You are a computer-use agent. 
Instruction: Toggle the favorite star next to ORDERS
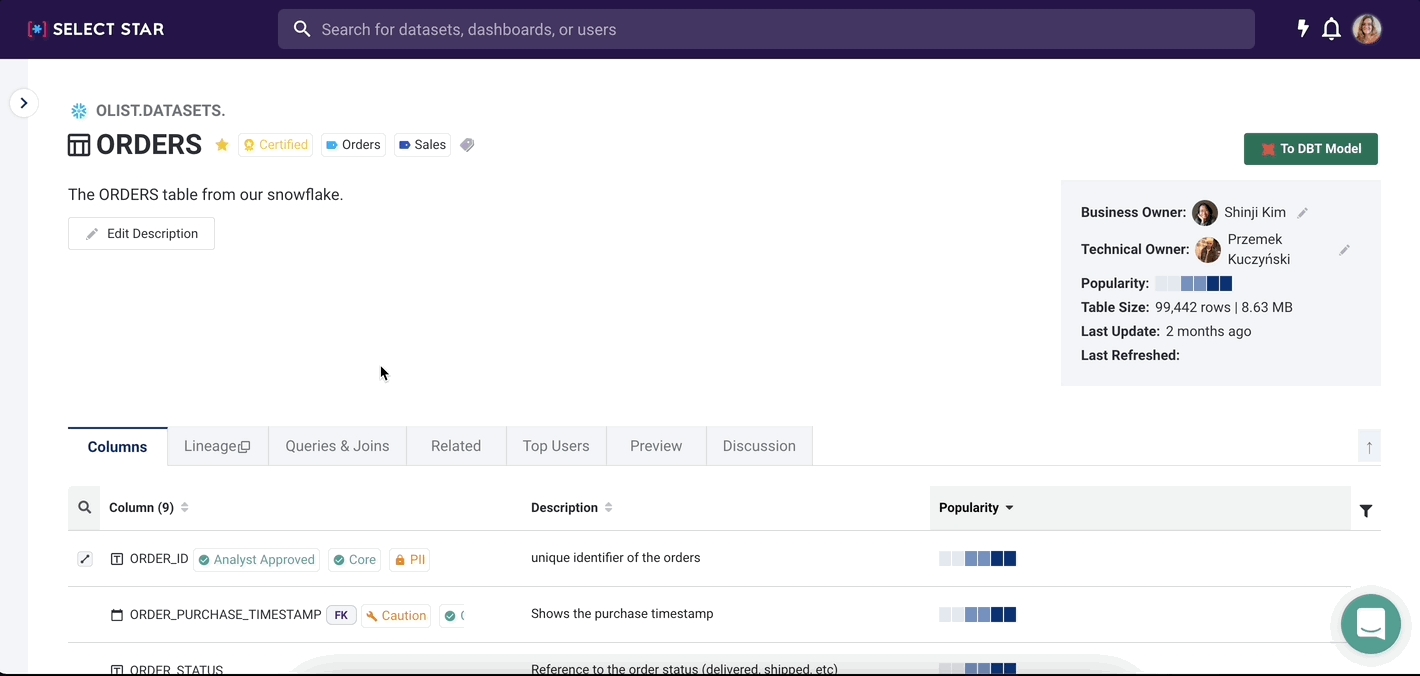[x=222, y=145]
